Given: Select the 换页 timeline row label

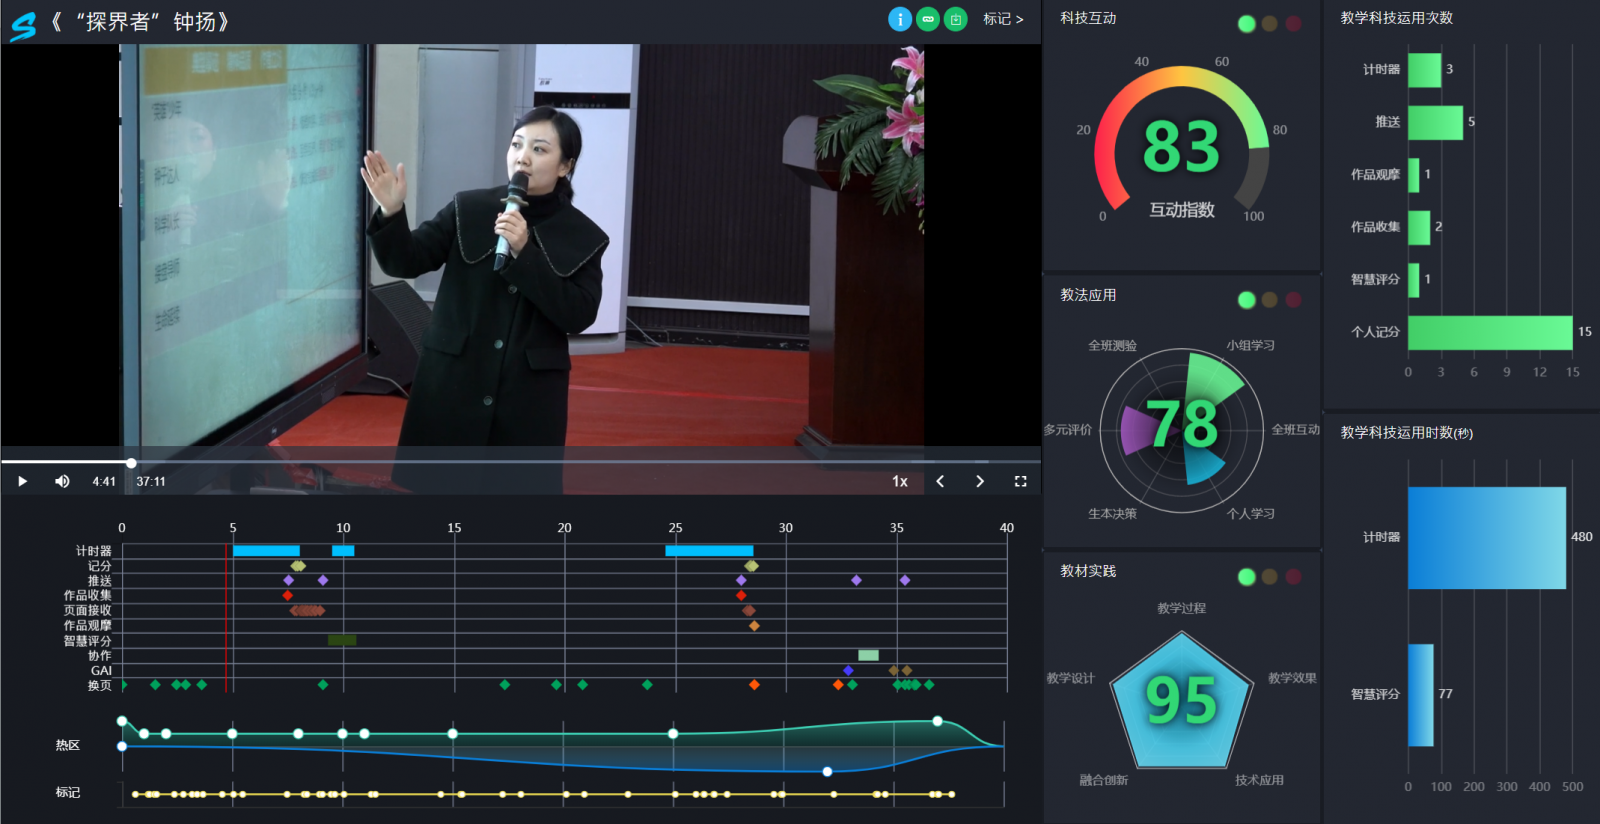Looking at the screenshot, I should [x=99, y=686].
